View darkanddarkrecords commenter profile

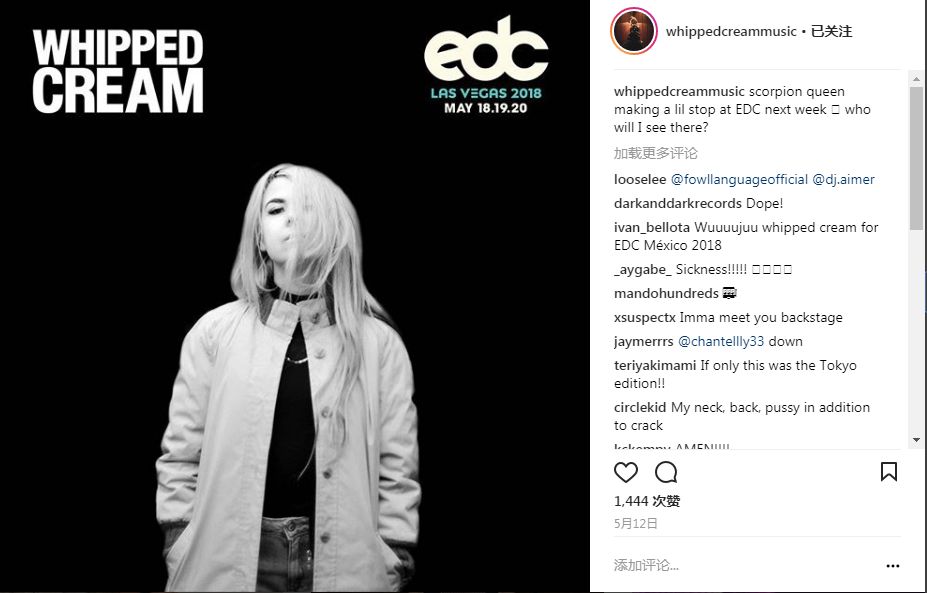coord(678,203)
